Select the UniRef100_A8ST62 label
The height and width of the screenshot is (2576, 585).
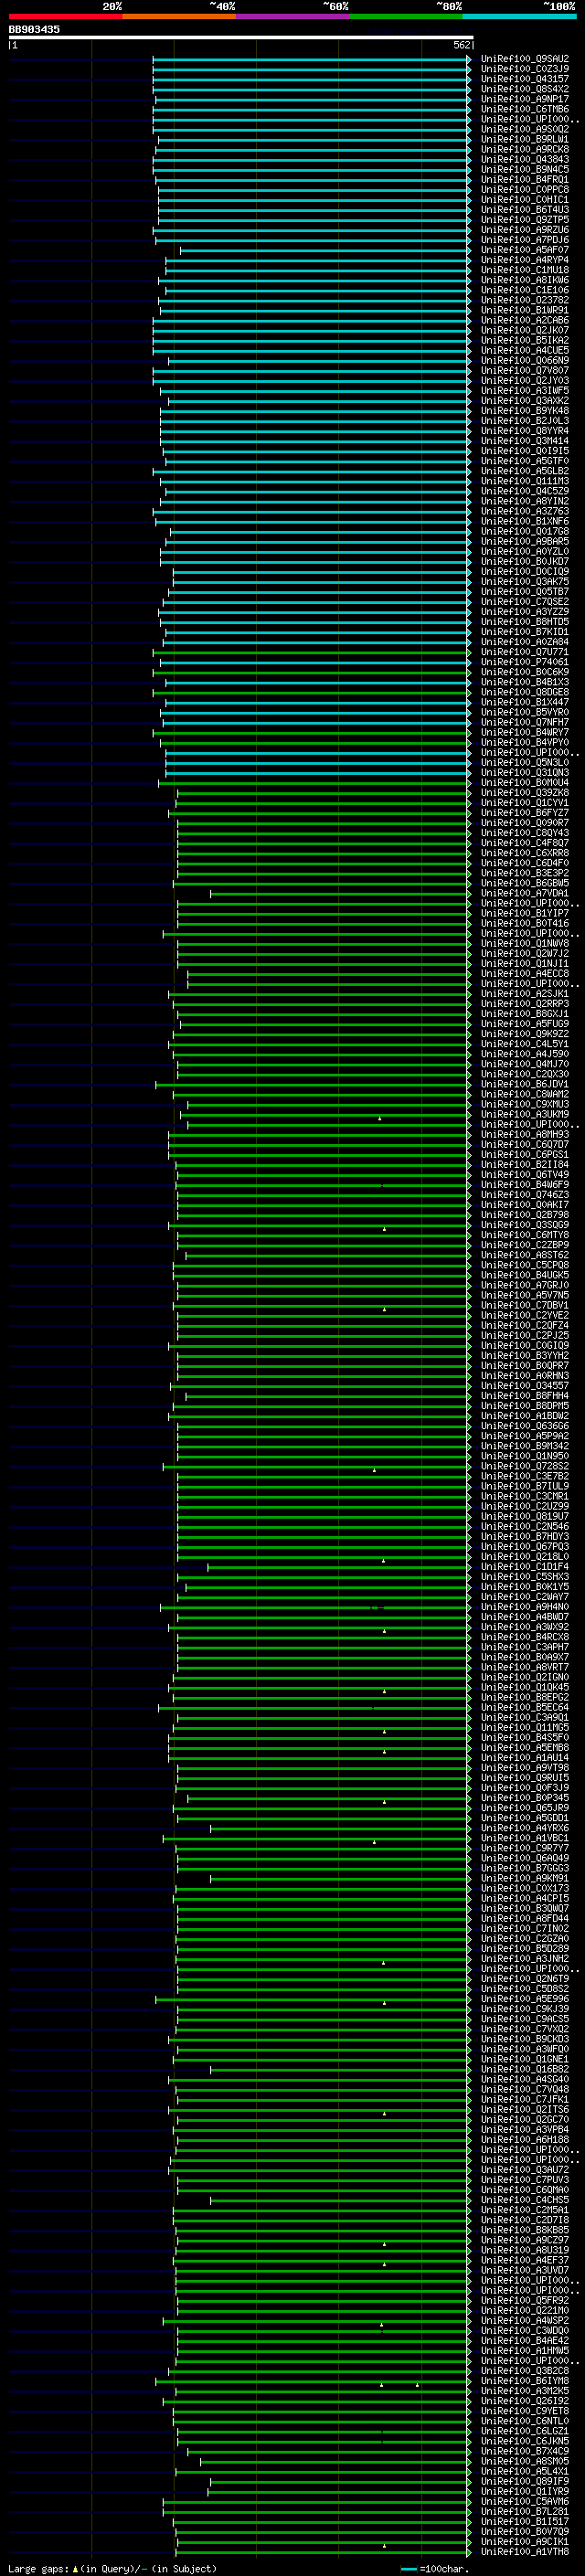pyautogui.click(x=525, y=1255)
